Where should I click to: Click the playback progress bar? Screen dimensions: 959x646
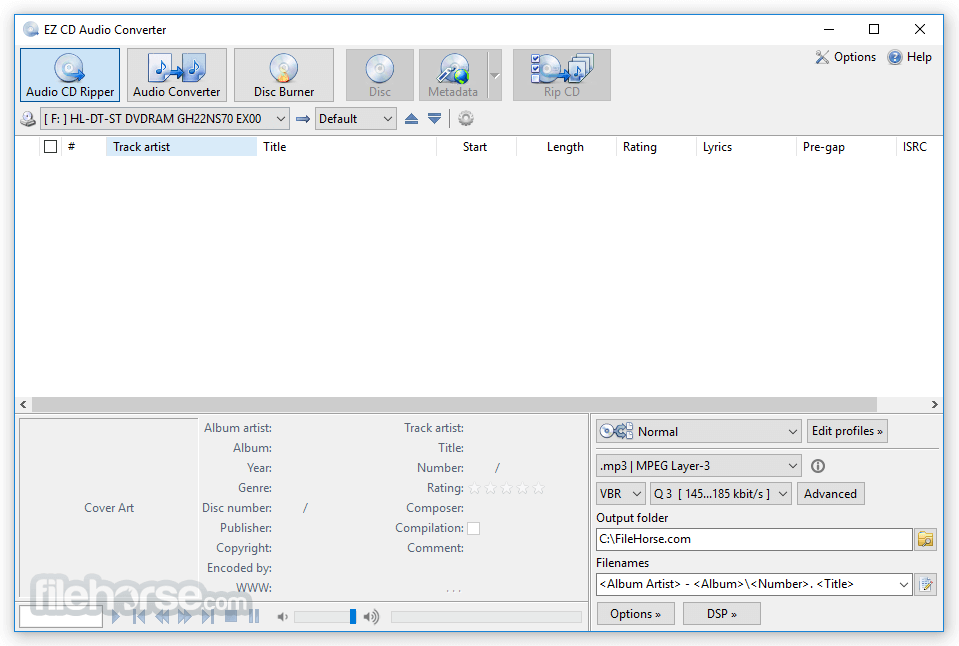(x=486, y=617)
